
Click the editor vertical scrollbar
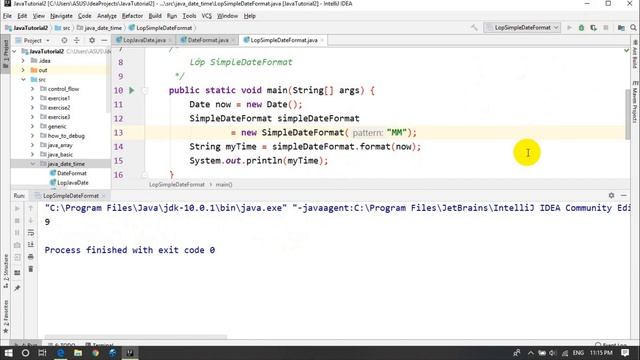(x=627, y=114)
